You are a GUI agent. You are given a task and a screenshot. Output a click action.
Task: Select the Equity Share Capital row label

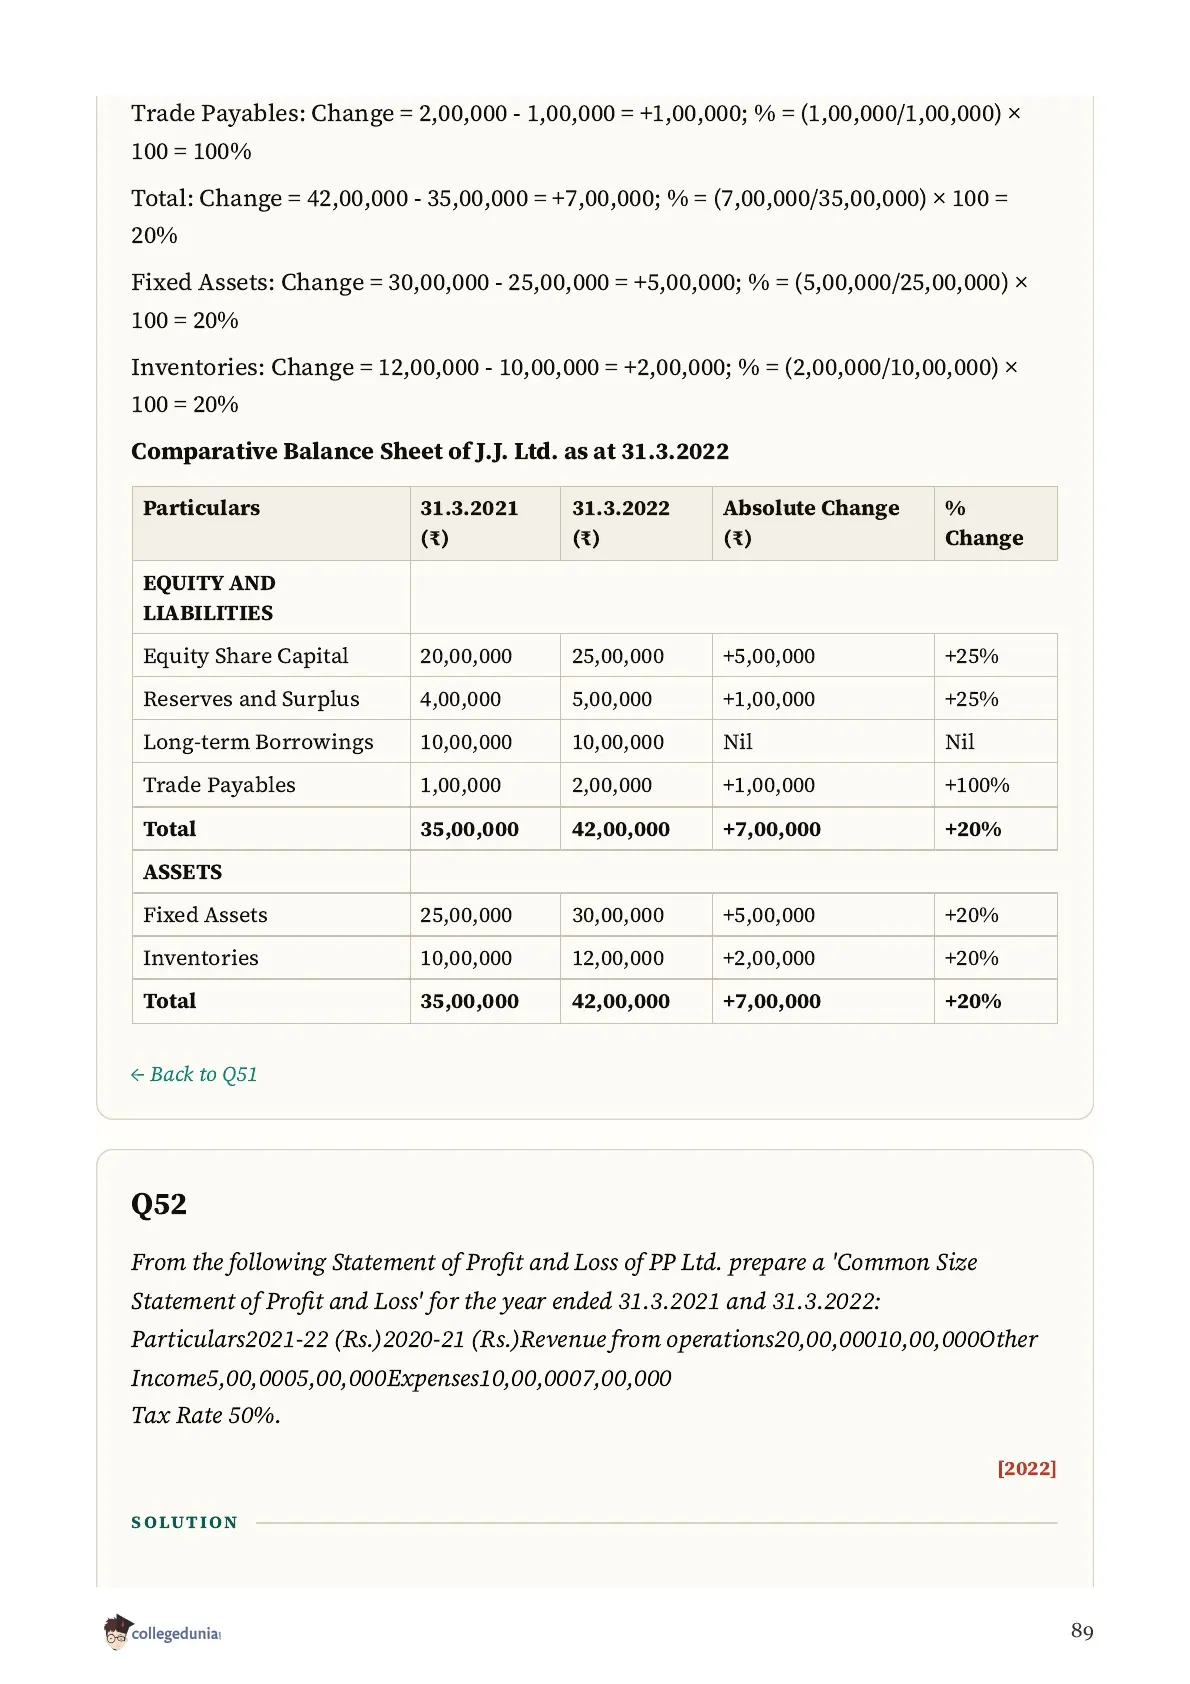pyautogui.click(x=246, y=656)
